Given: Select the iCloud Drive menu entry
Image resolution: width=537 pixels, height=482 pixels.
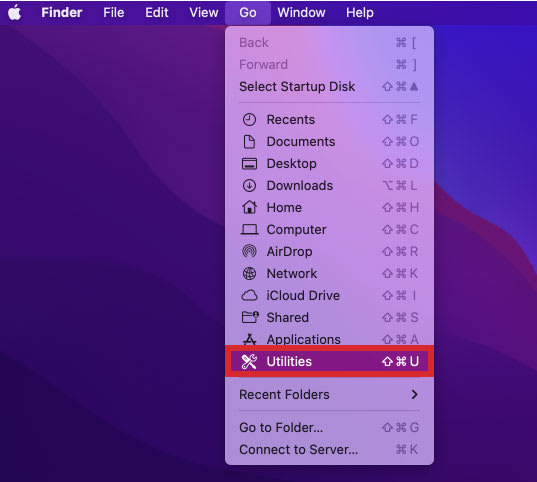Looking at the screenshot, I should [329, 295].
